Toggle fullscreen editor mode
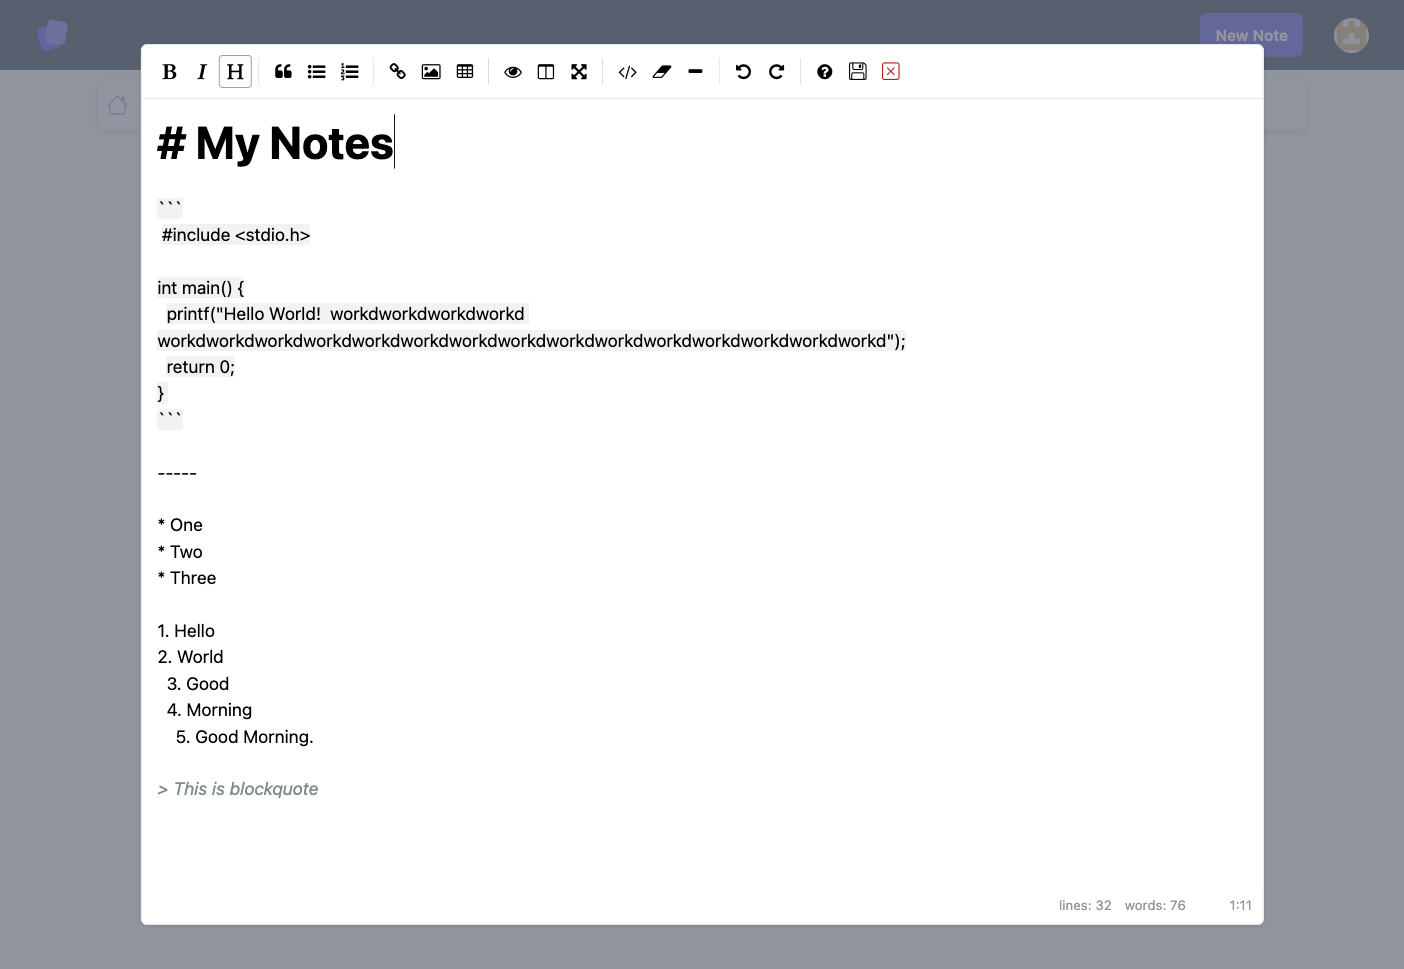Screen dimensions: 1404x969 579,72
